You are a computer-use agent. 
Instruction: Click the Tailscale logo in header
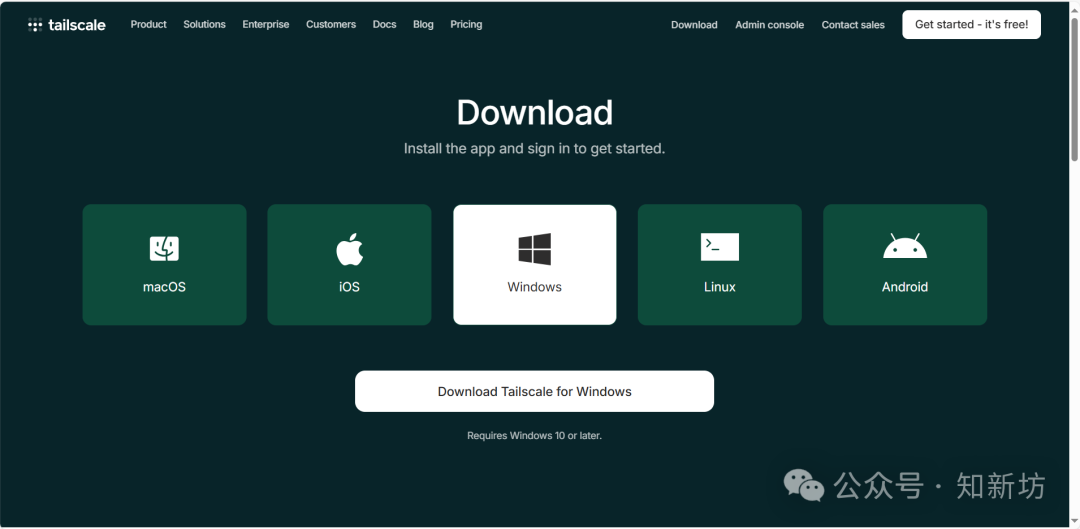click(66, 25)
